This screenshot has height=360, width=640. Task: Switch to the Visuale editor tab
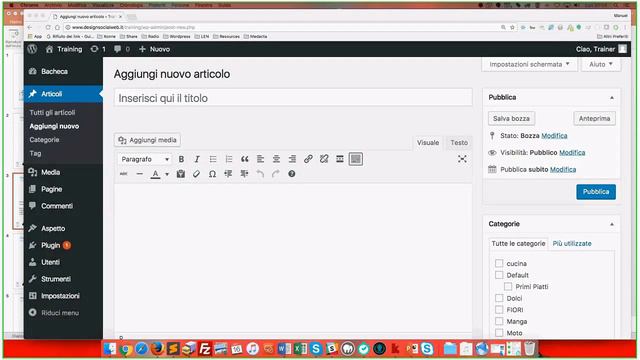[x=428, y=142]
